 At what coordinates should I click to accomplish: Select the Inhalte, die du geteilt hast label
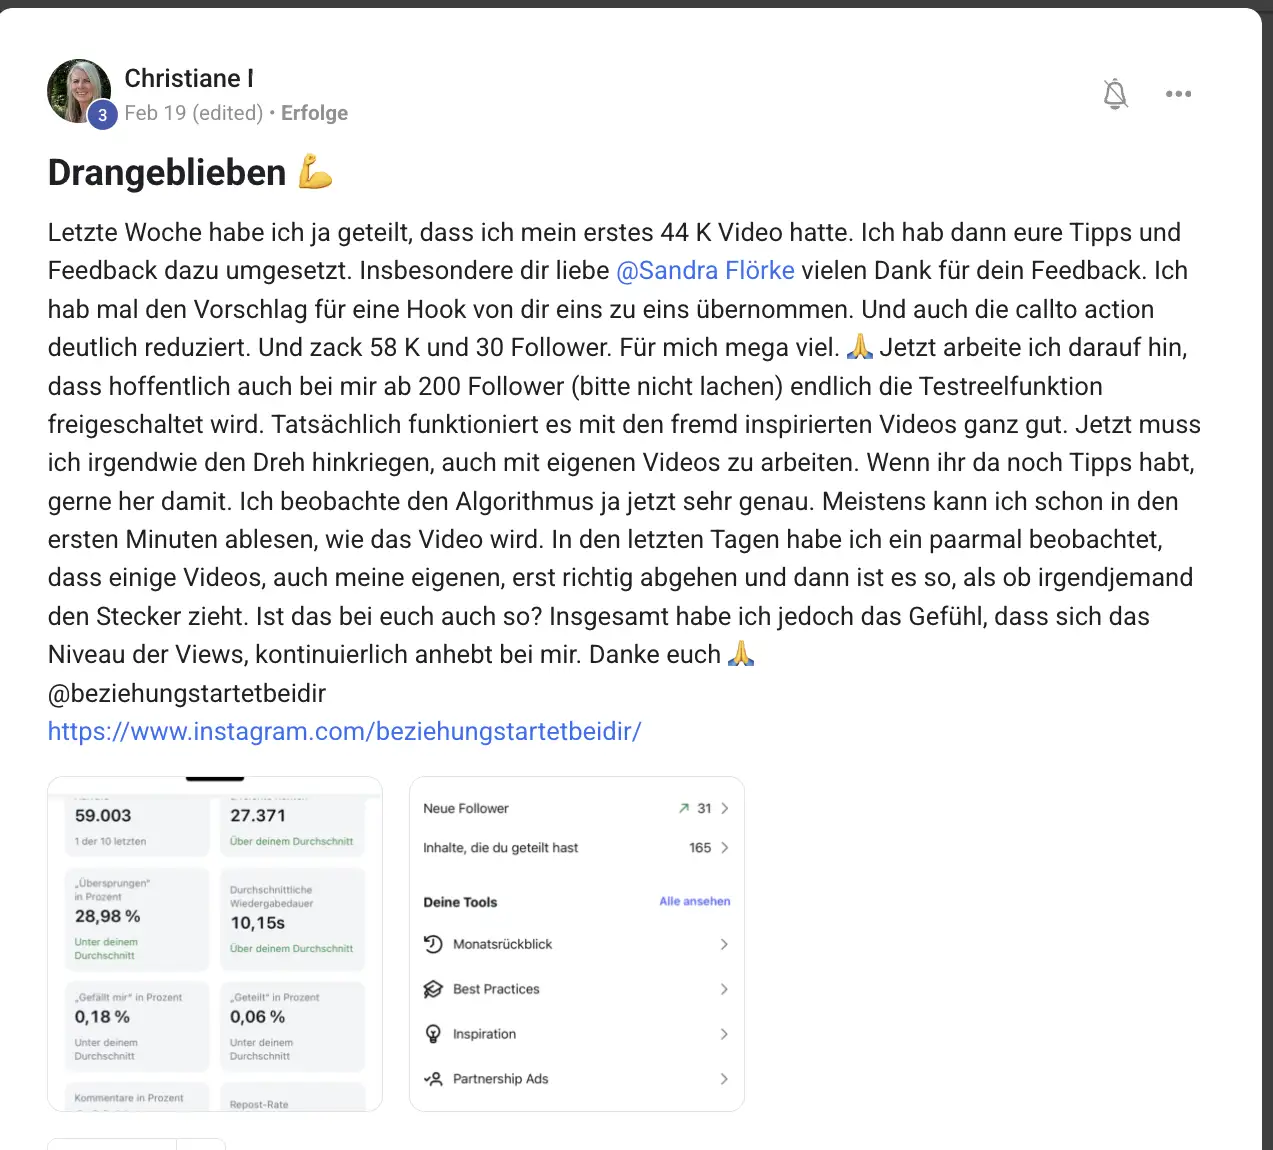501,848
